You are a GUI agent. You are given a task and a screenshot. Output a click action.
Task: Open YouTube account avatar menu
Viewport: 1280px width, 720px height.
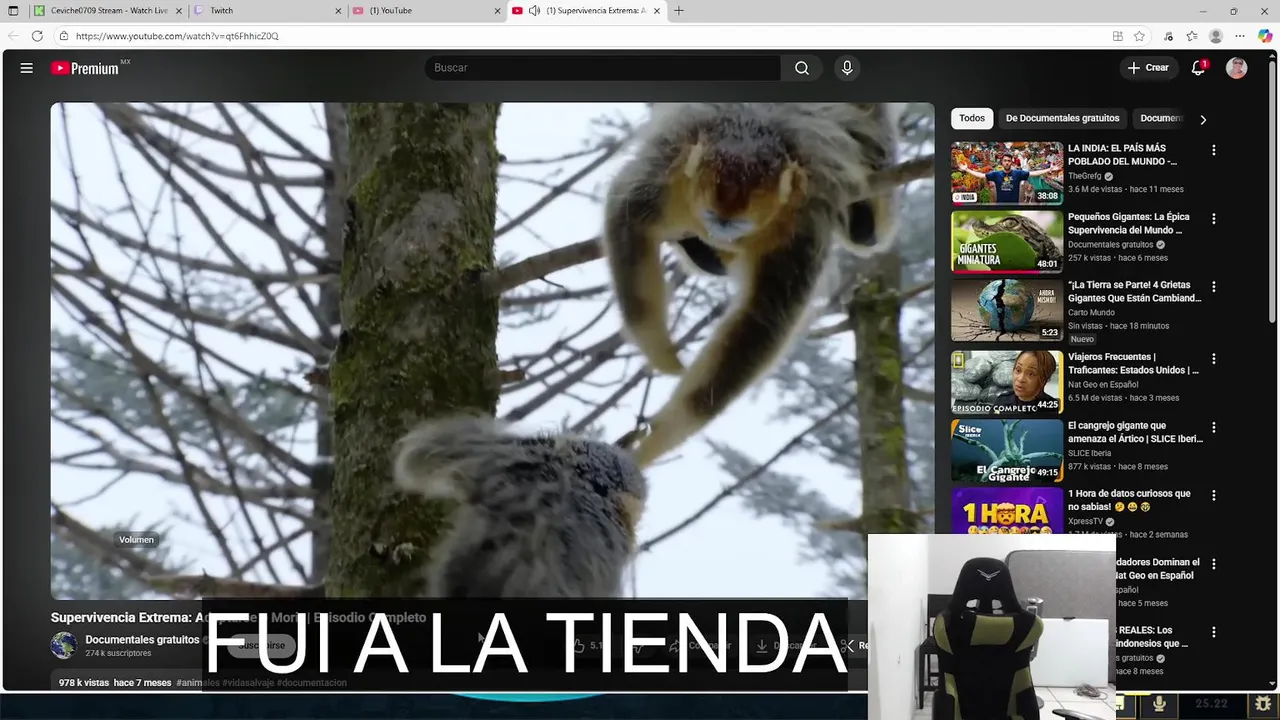point(1237,68)
